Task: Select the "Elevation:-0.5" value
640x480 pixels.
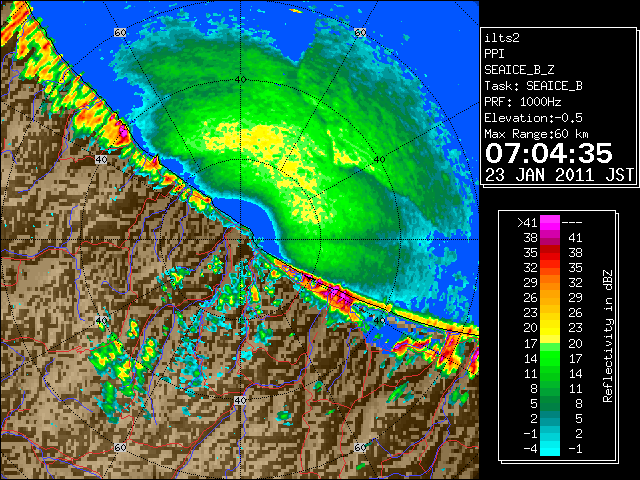Action: coord(533,118)
